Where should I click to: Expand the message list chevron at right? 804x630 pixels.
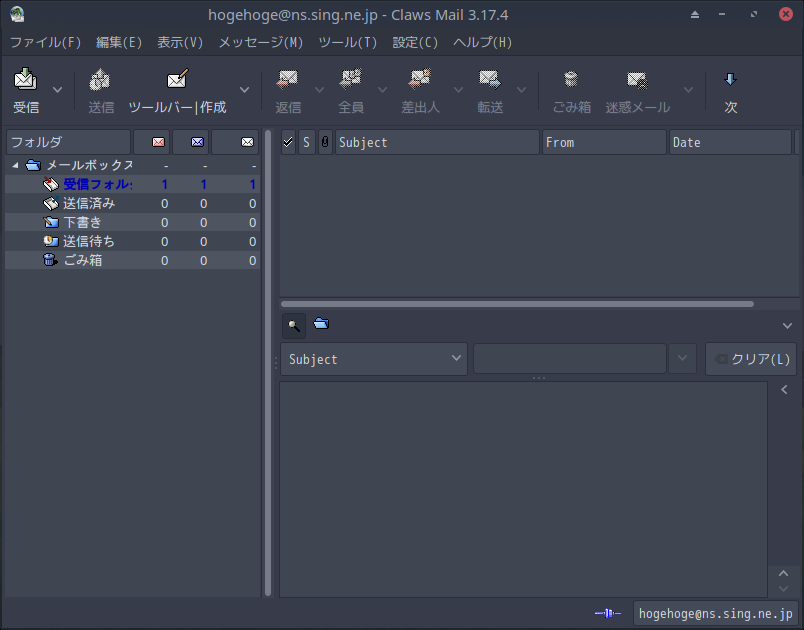point(788,326)
